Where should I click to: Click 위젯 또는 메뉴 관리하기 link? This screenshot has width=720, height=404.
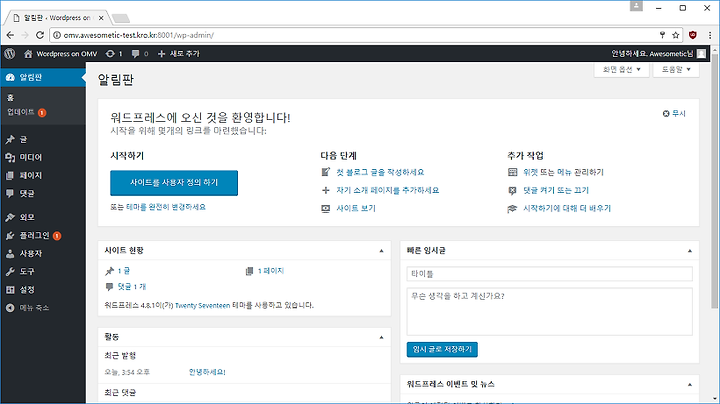563,172
